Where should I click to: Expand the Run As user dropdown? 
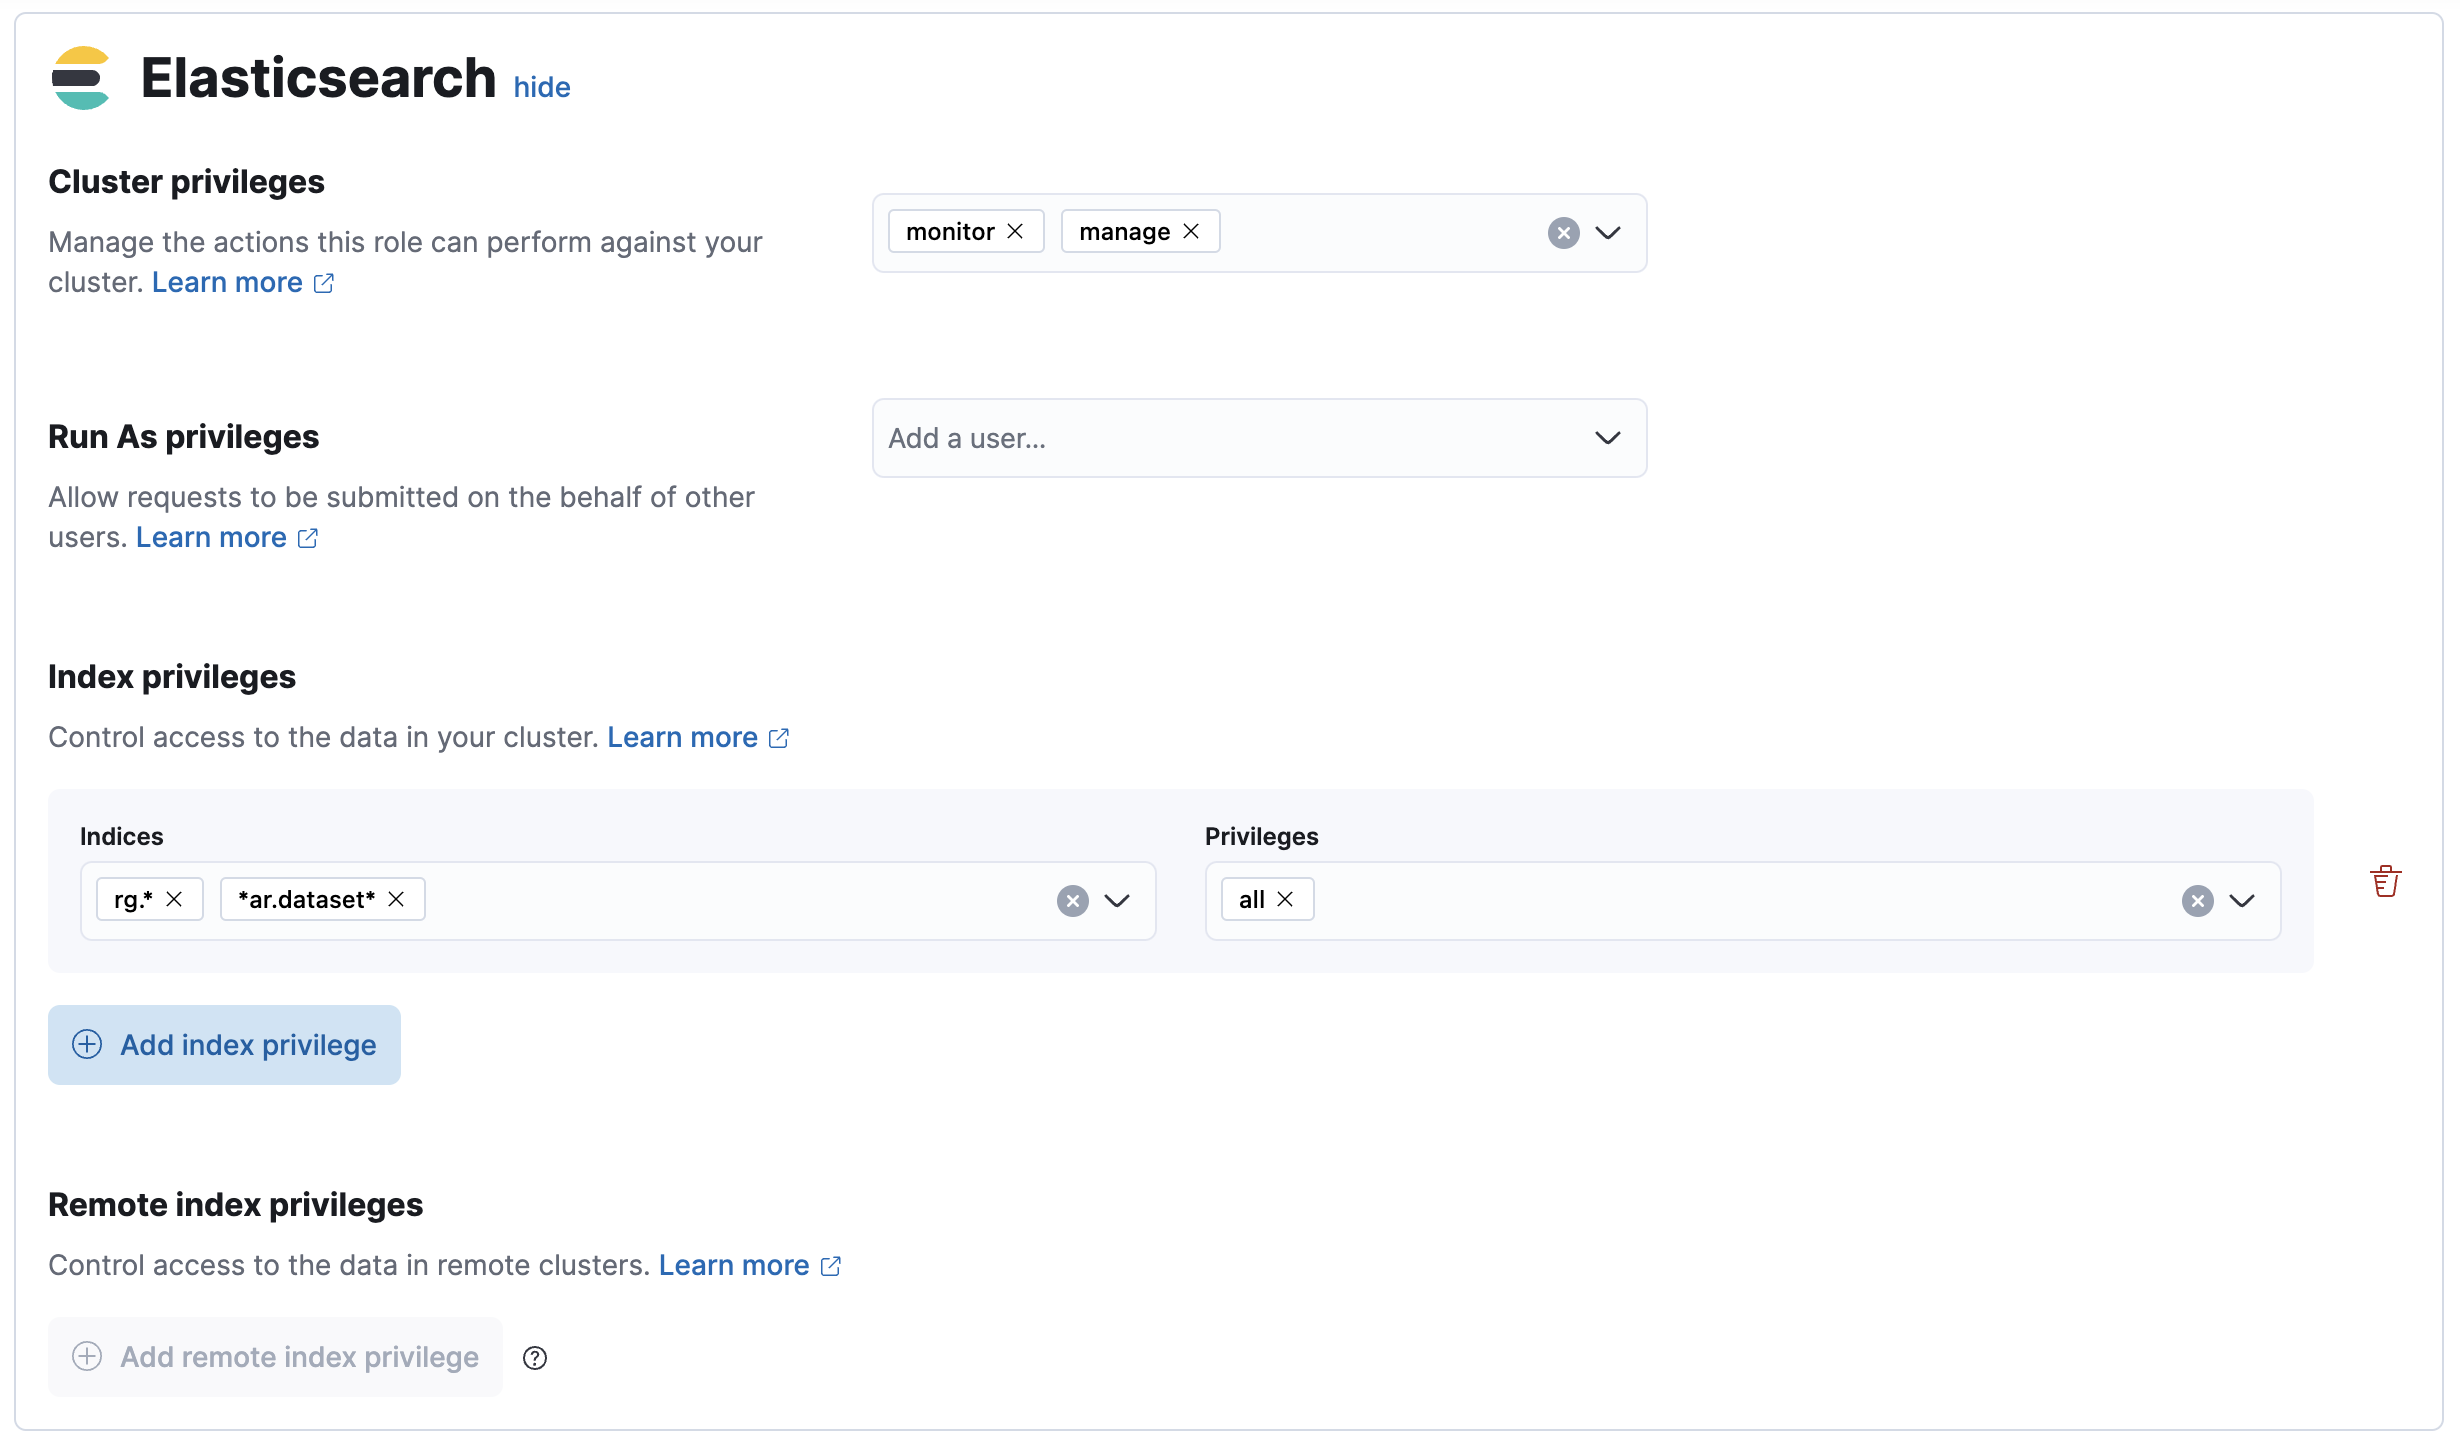click(1608, 438)
